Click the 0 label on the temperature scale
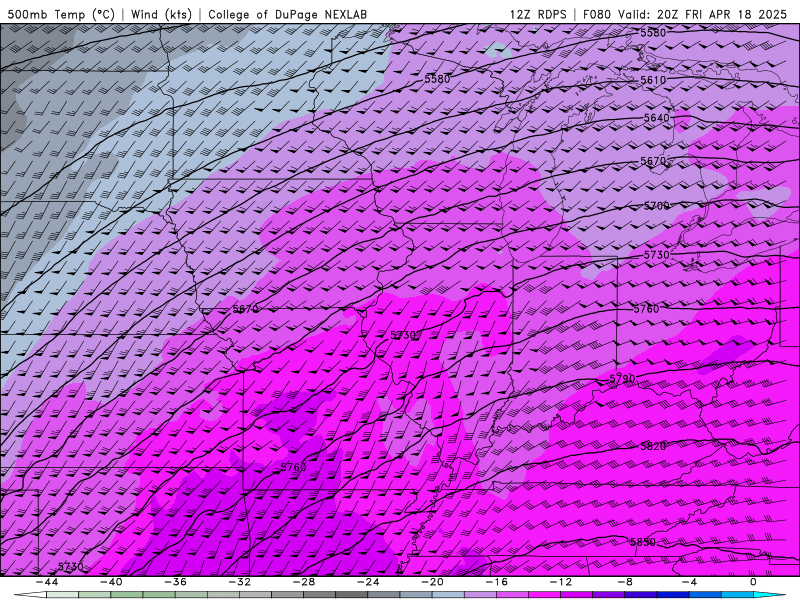This screenshot has height=600, width=800. point(753,582)
